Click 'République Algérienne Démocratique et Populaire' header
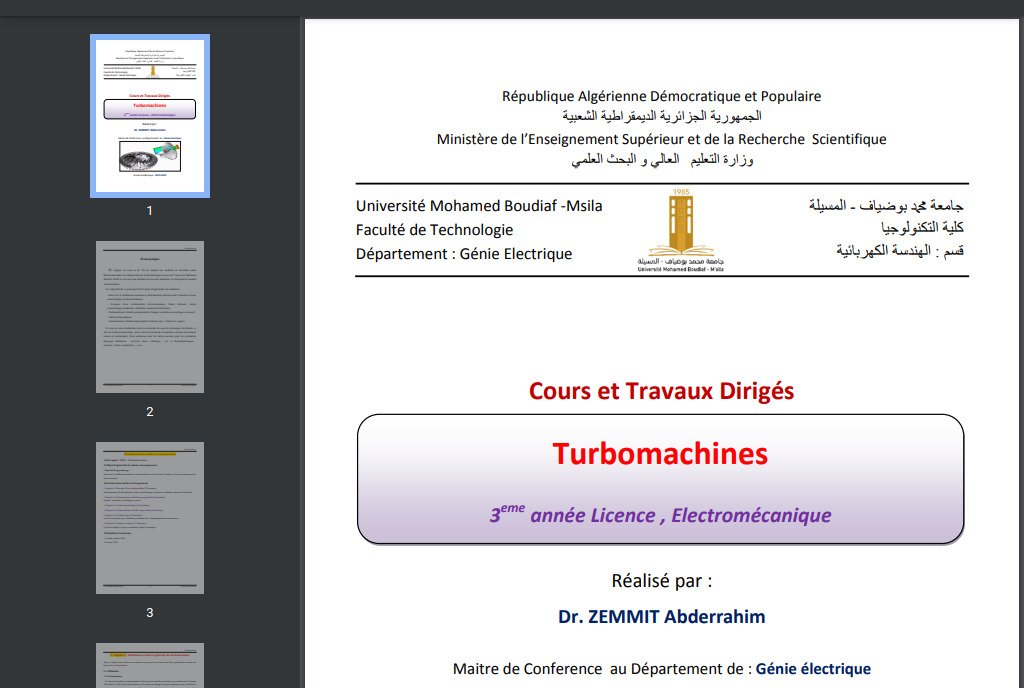This screenshot has width=1024, height=688. 662,97
